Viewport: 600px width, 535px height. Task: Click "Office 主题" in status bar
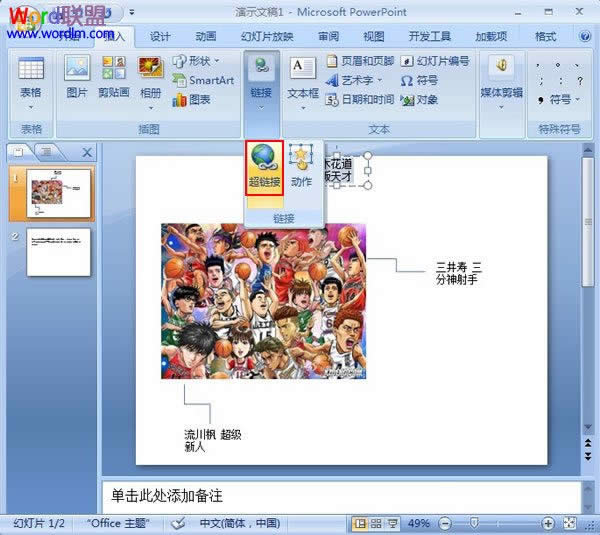coord(118,523)
